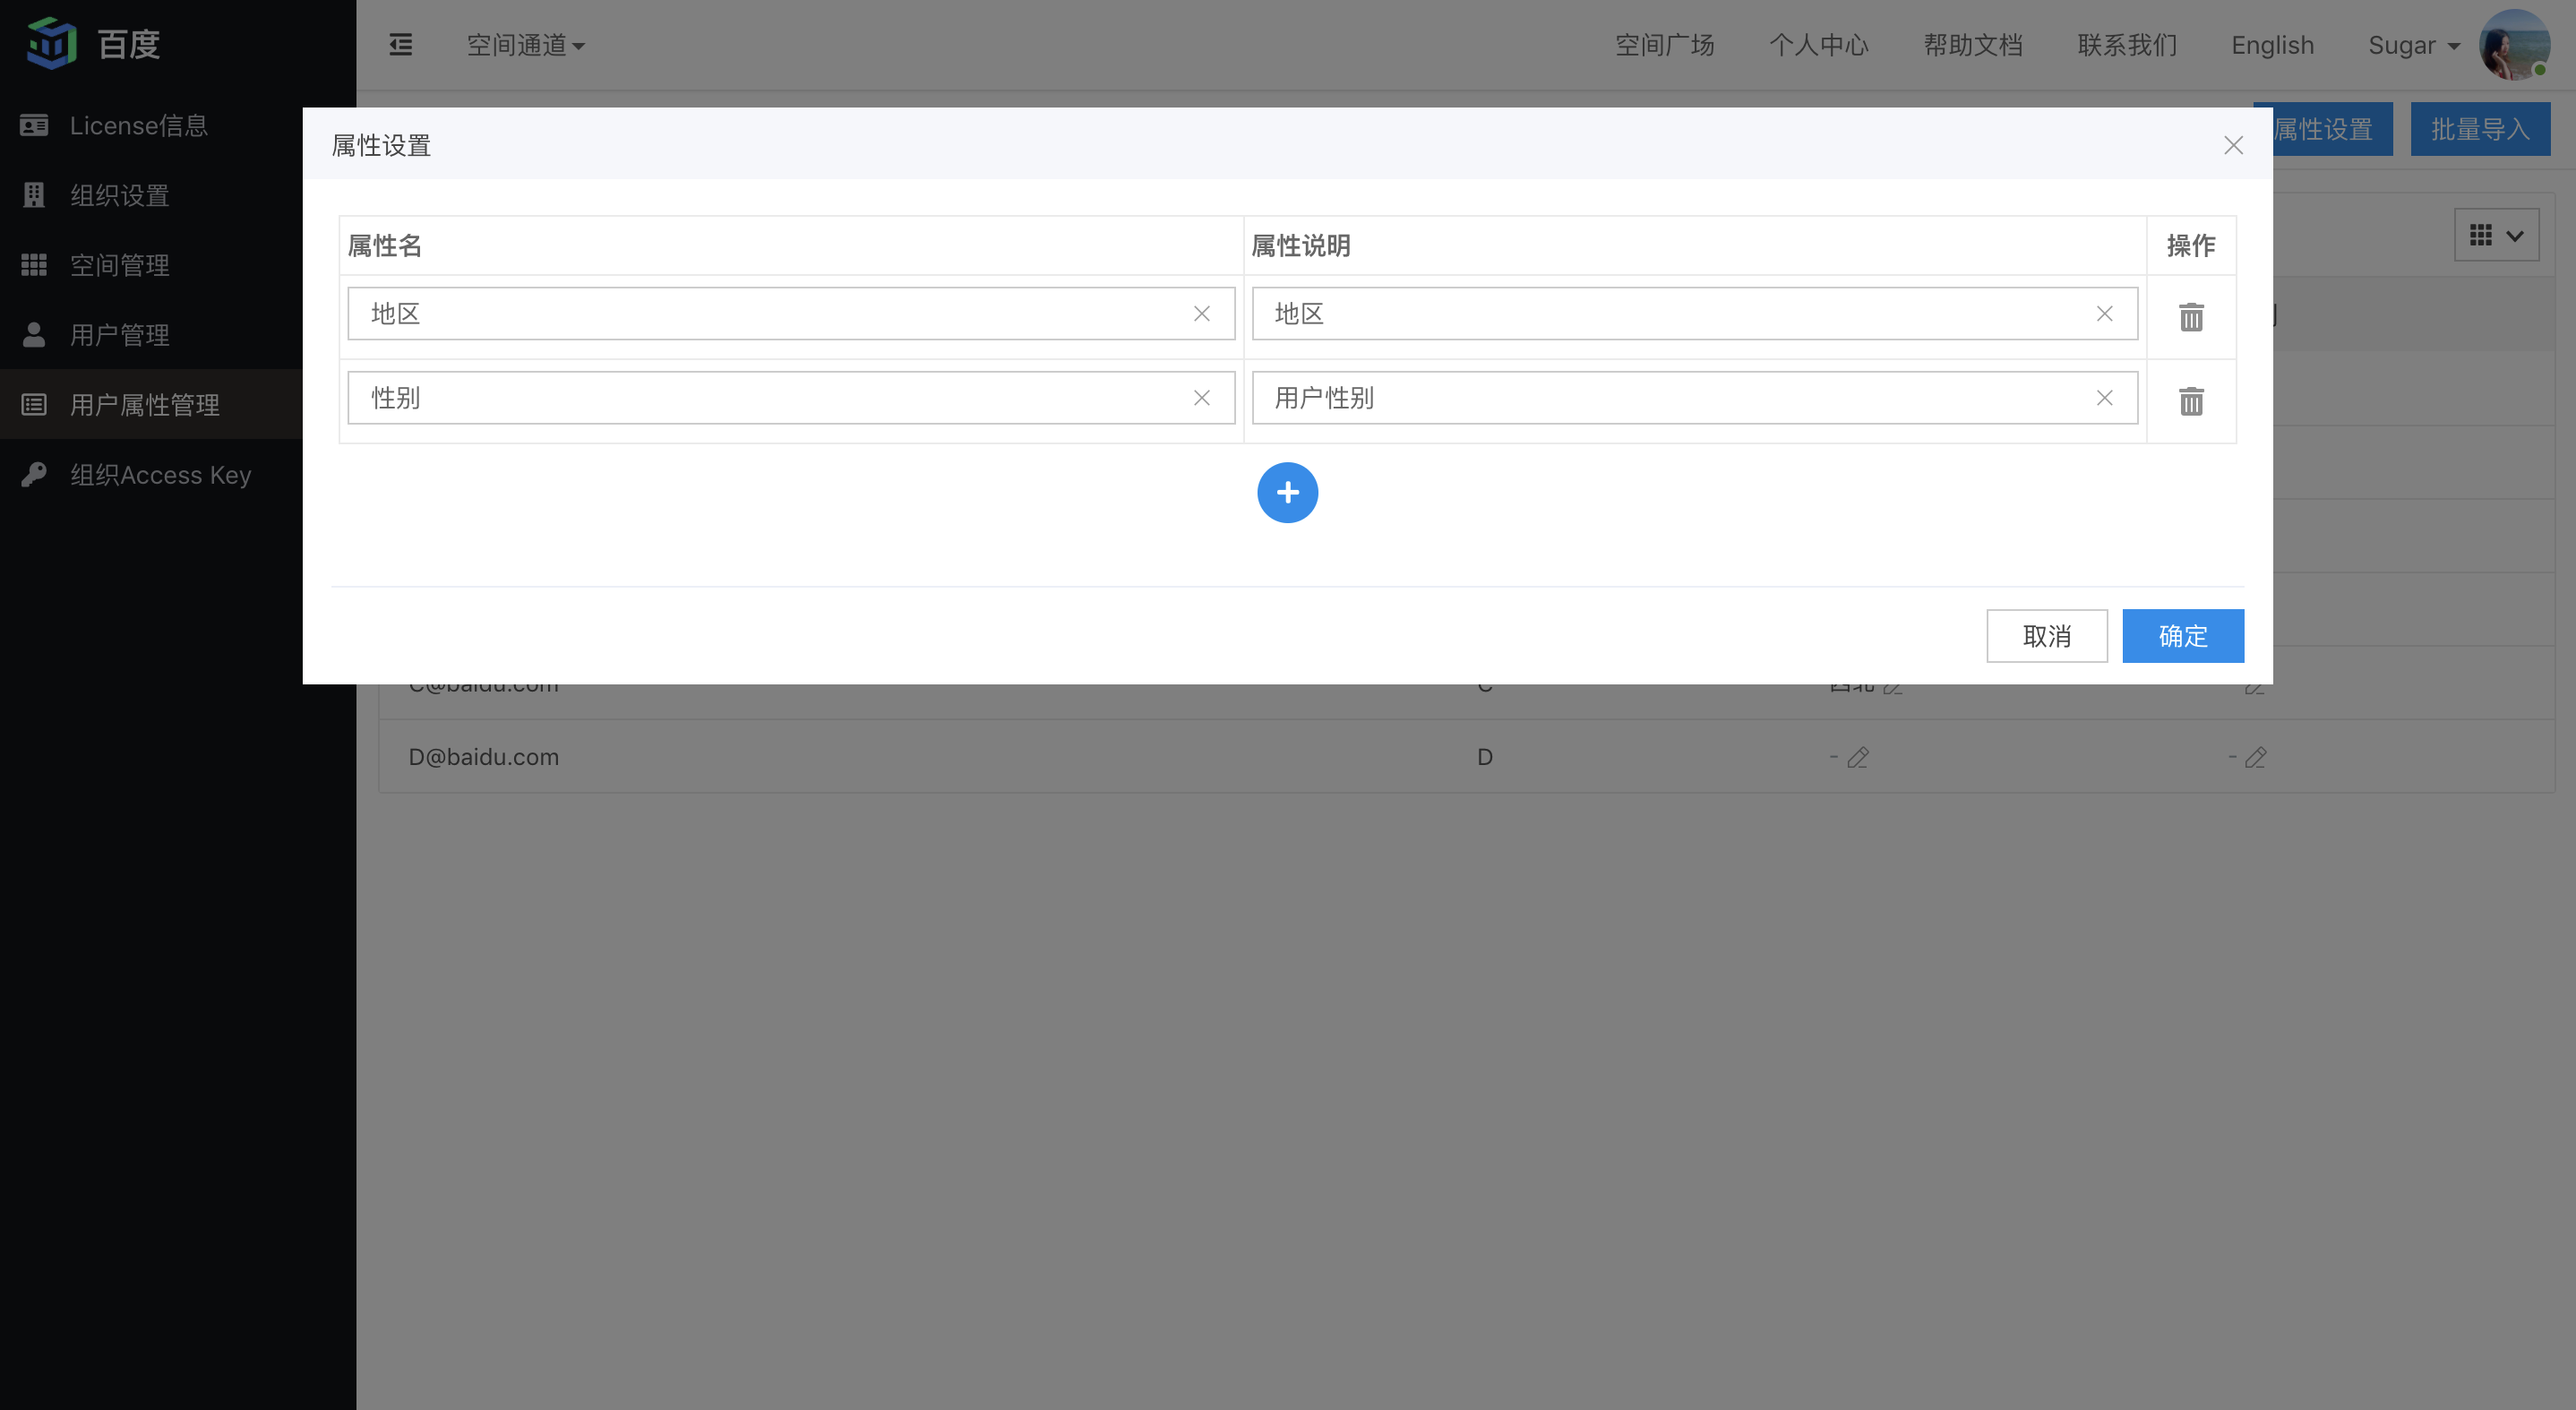Go to 空间广场 in top navigation
The width and height of the screenshot is (2576, 1410).
1664,45
